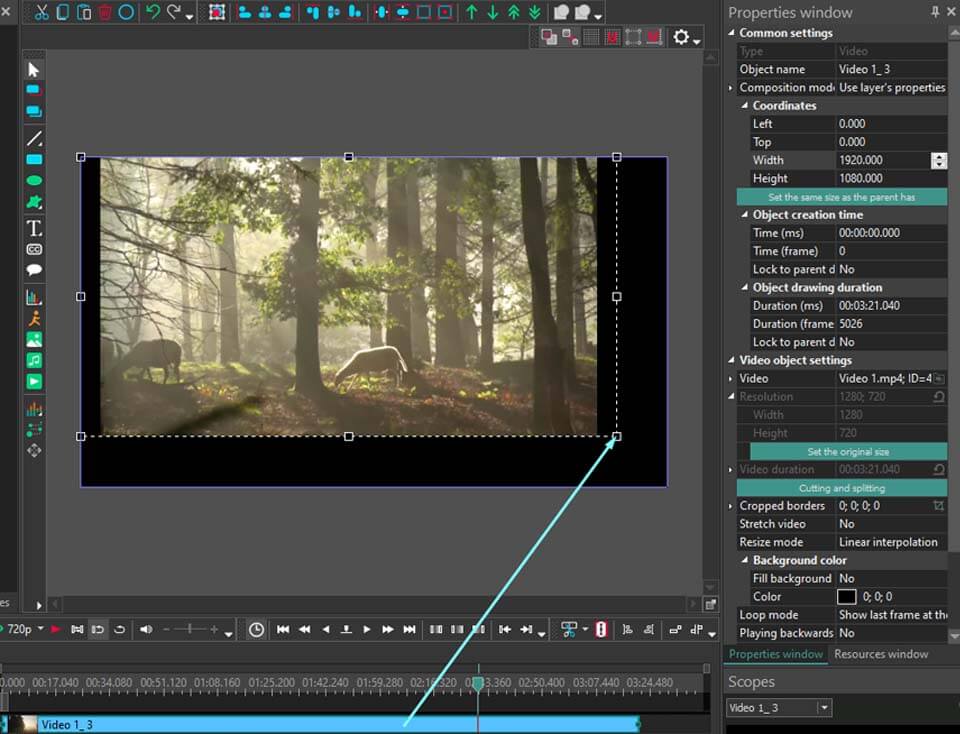Click the Cut scissors icon

(x=41, y=12)
